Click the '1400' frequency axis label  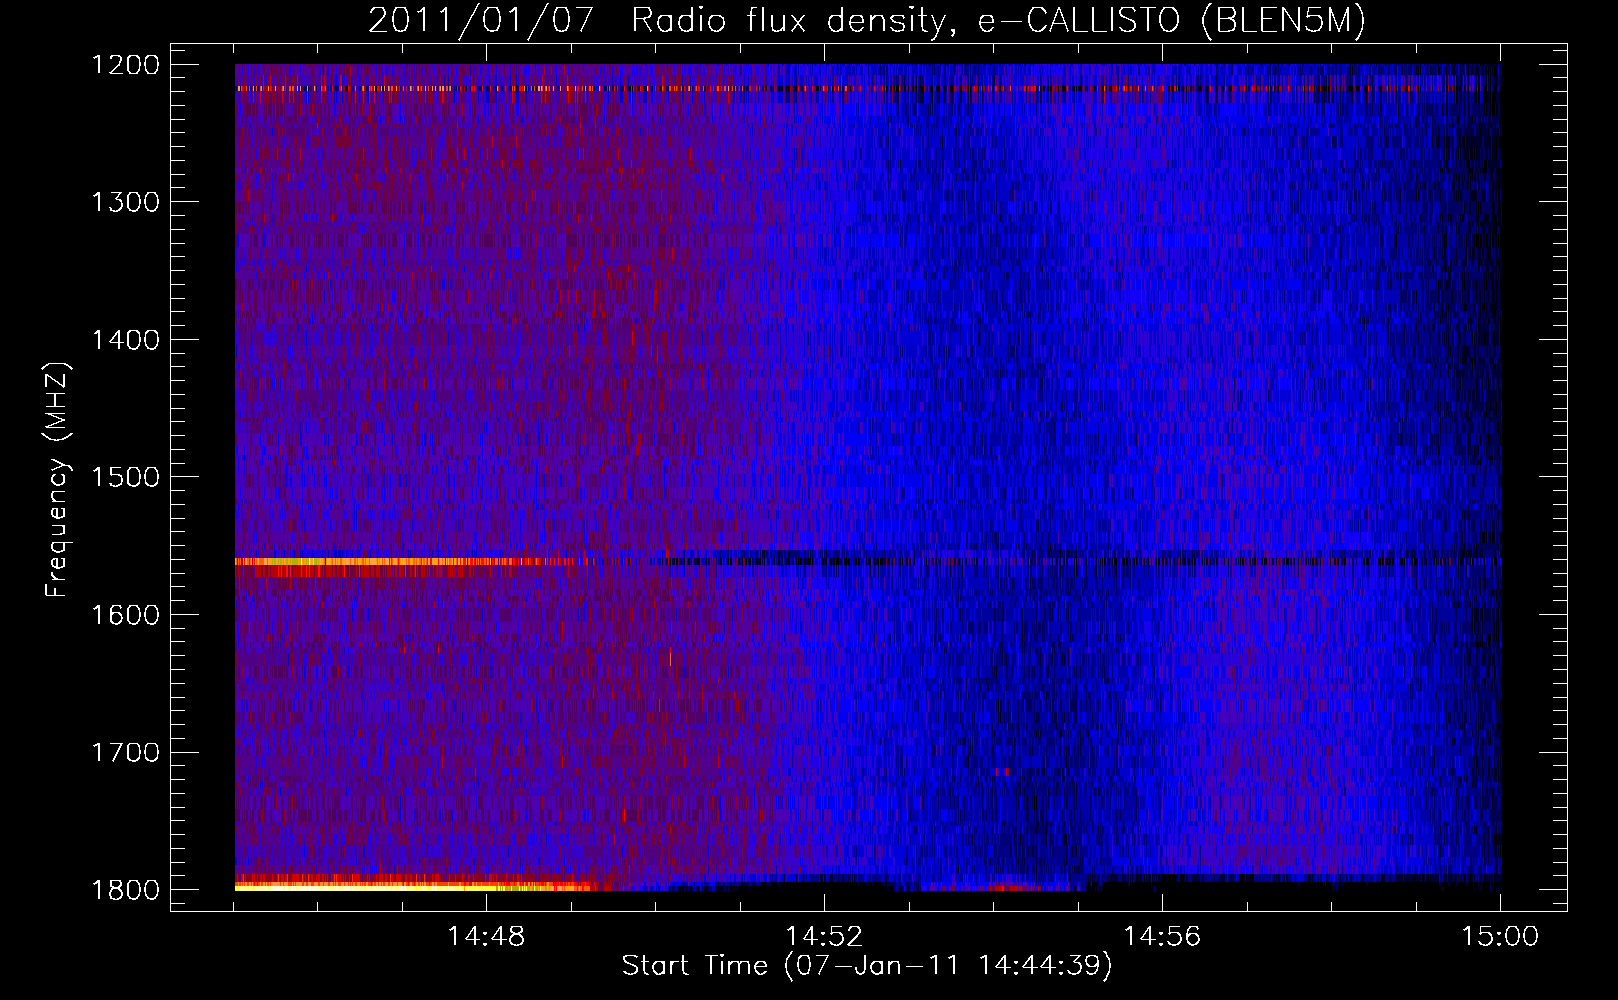[x=125, y=340]
